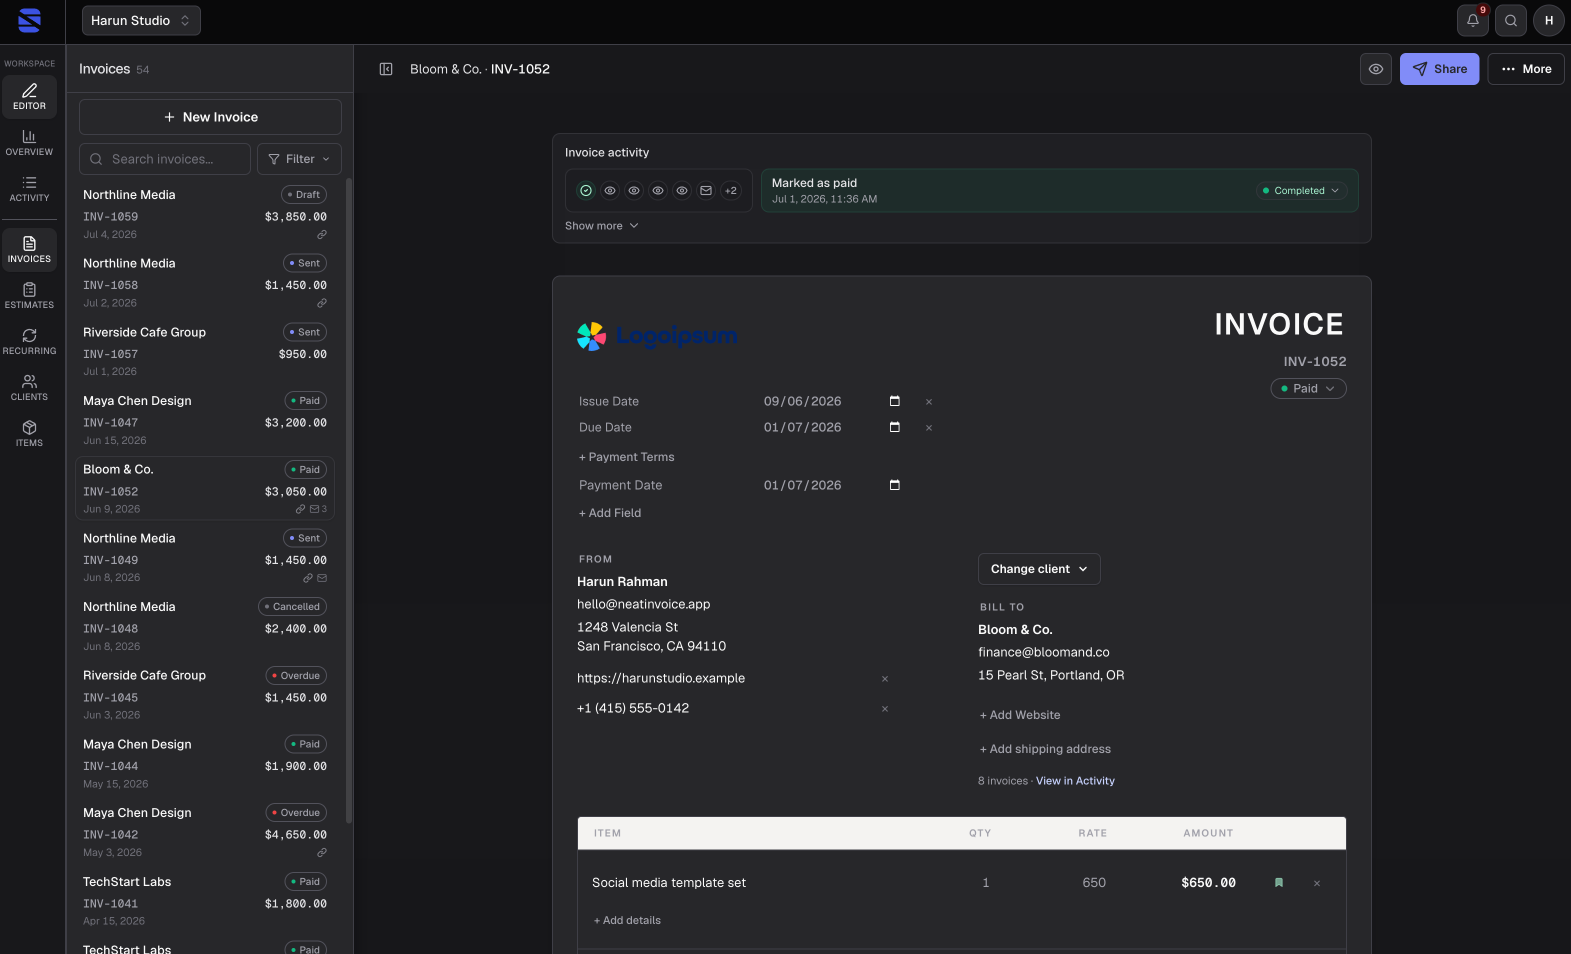Viewport: 1571px width, 954px height.
Task: Open the Due Date calendar picker
Action: (x=895, y=427)
